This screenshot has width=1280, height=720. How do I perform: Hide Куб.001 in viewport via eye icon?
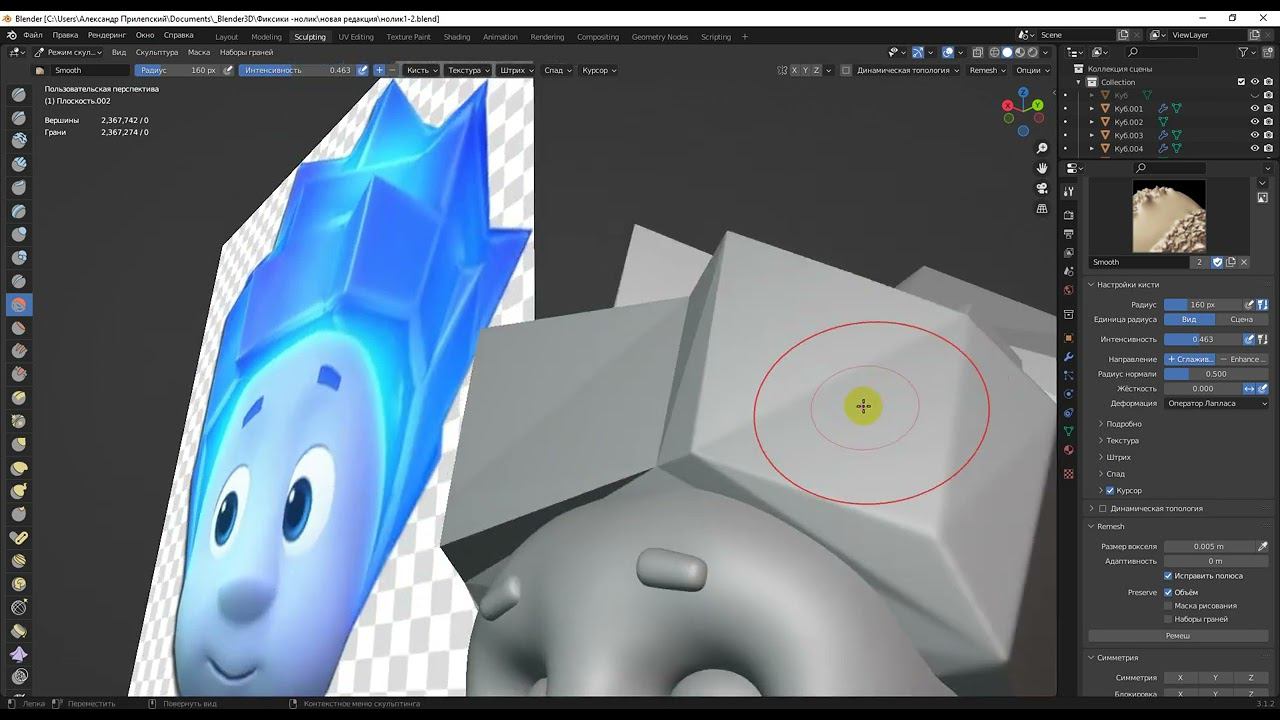(x=1254, y=108)
